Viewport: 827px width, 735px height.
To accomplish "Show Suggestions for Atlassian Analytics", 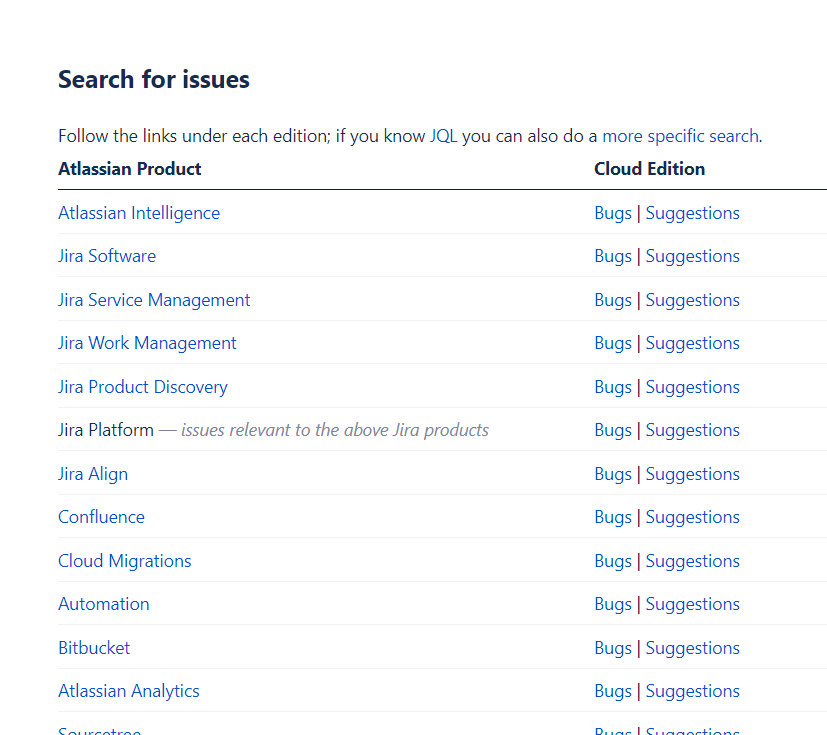I will coord(693,691).
